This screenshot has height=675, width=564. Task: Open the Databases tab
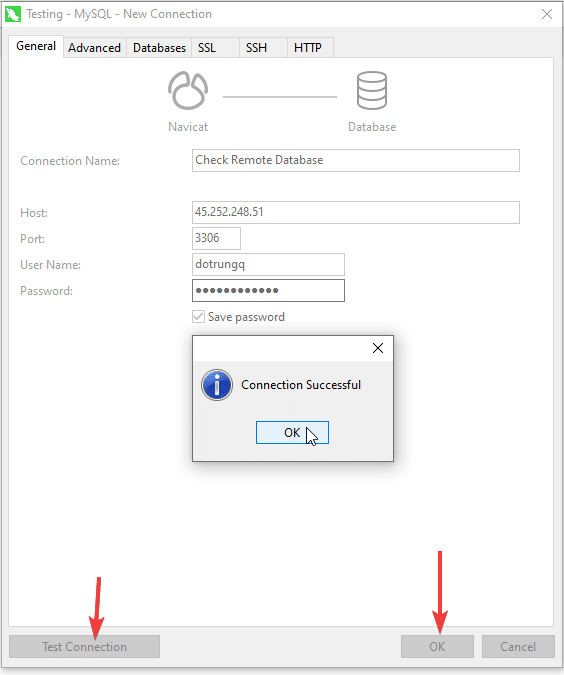[159, 48]
